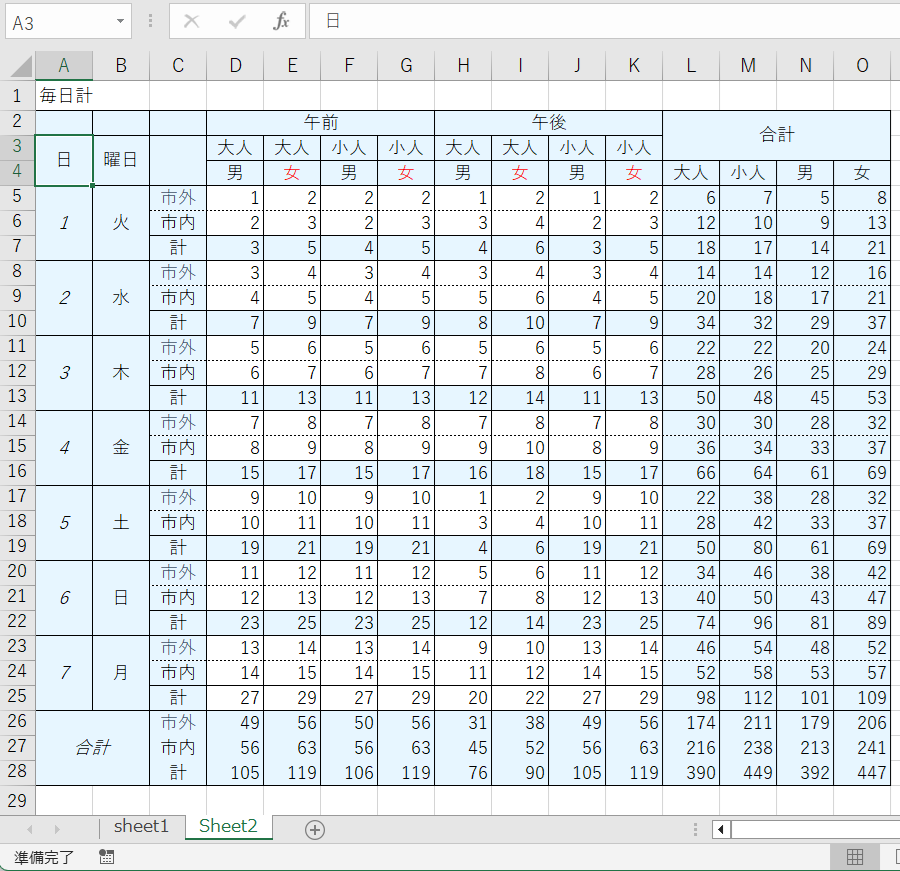
Task: Click the Select All corner triangle
Action: click(19, 66)
